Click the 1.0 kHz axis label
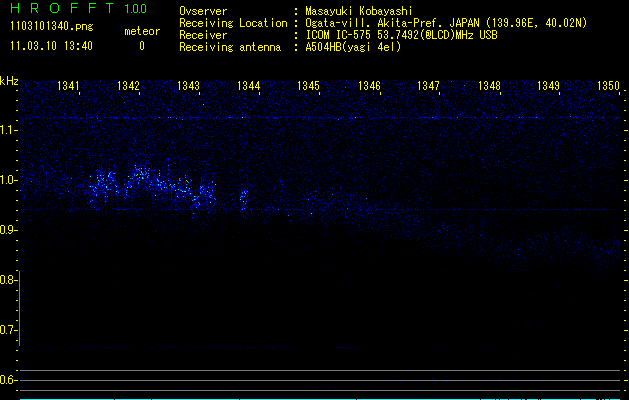629x400 pixels. coord(7,180)
